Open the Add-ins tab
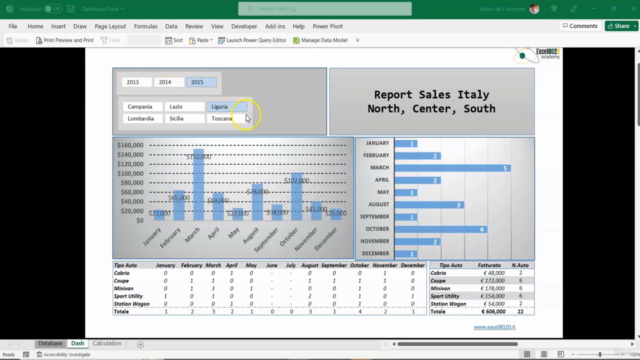 [x=275, y=26]
